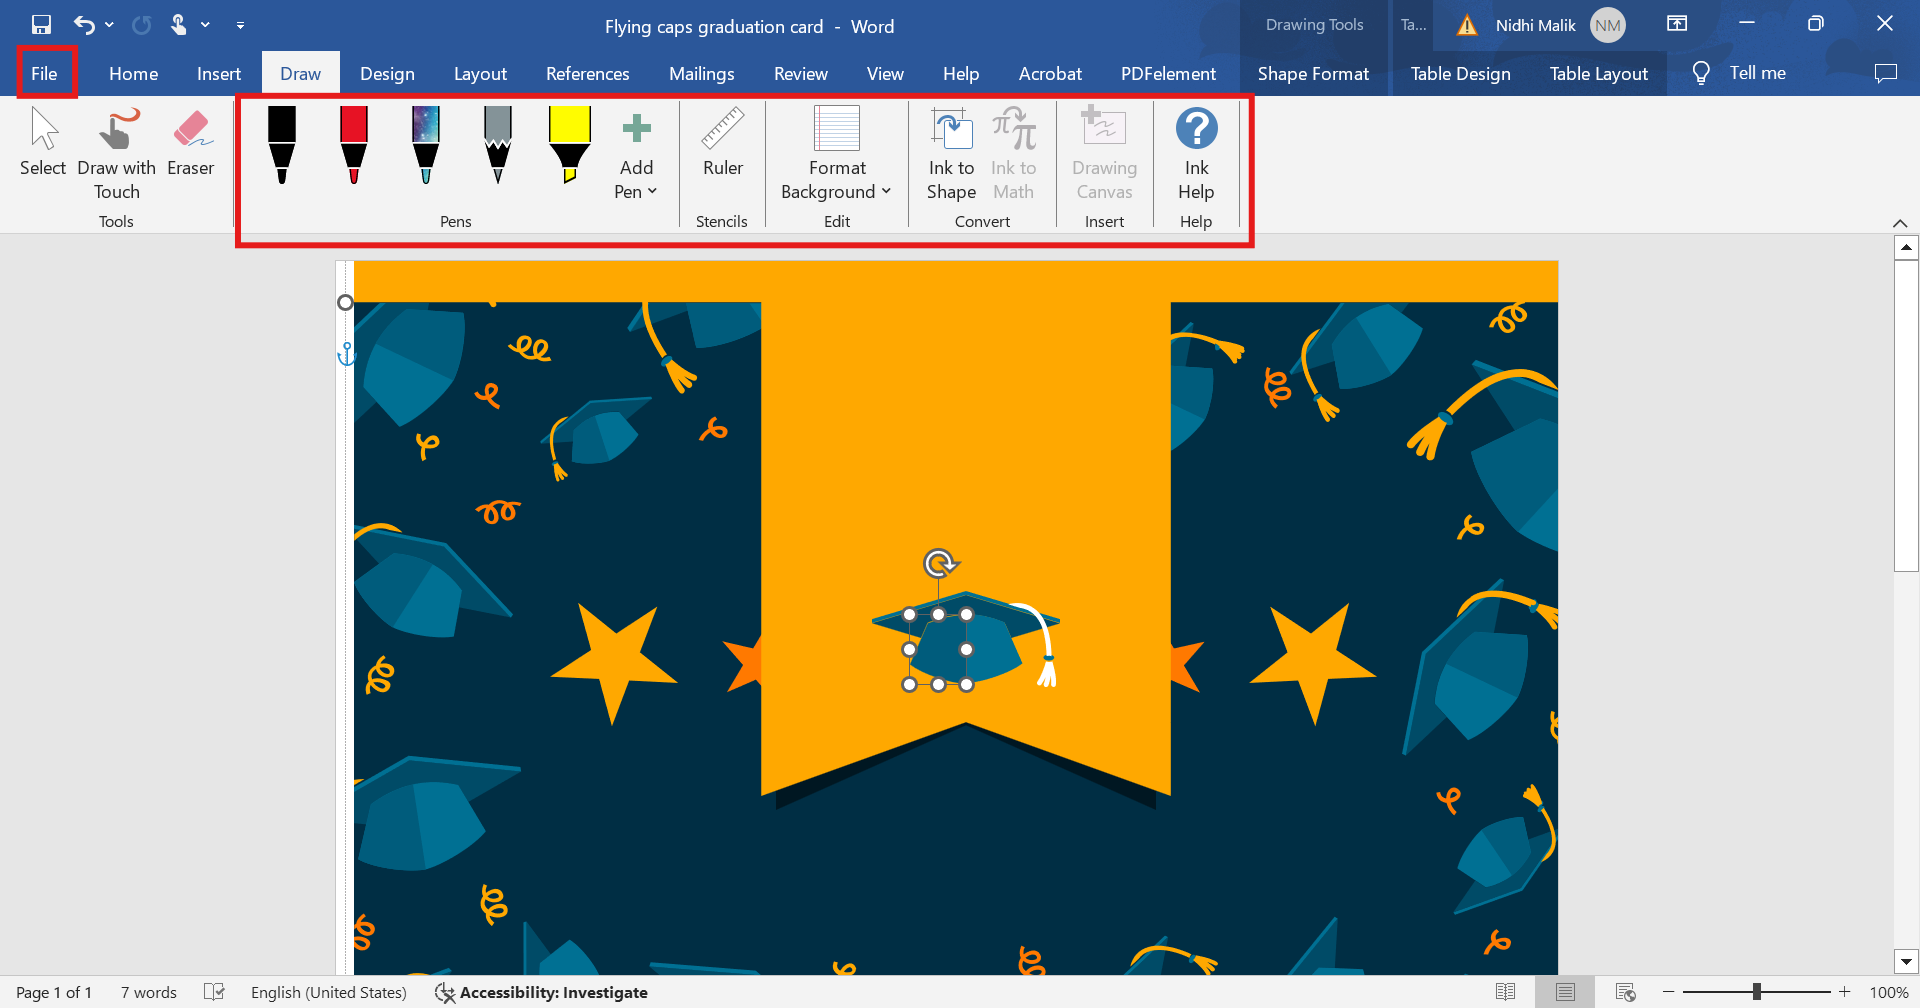This screenshot has height=1008, width=1920.
Task: Click the Ink to Math button
Action: click(1014, 154)
